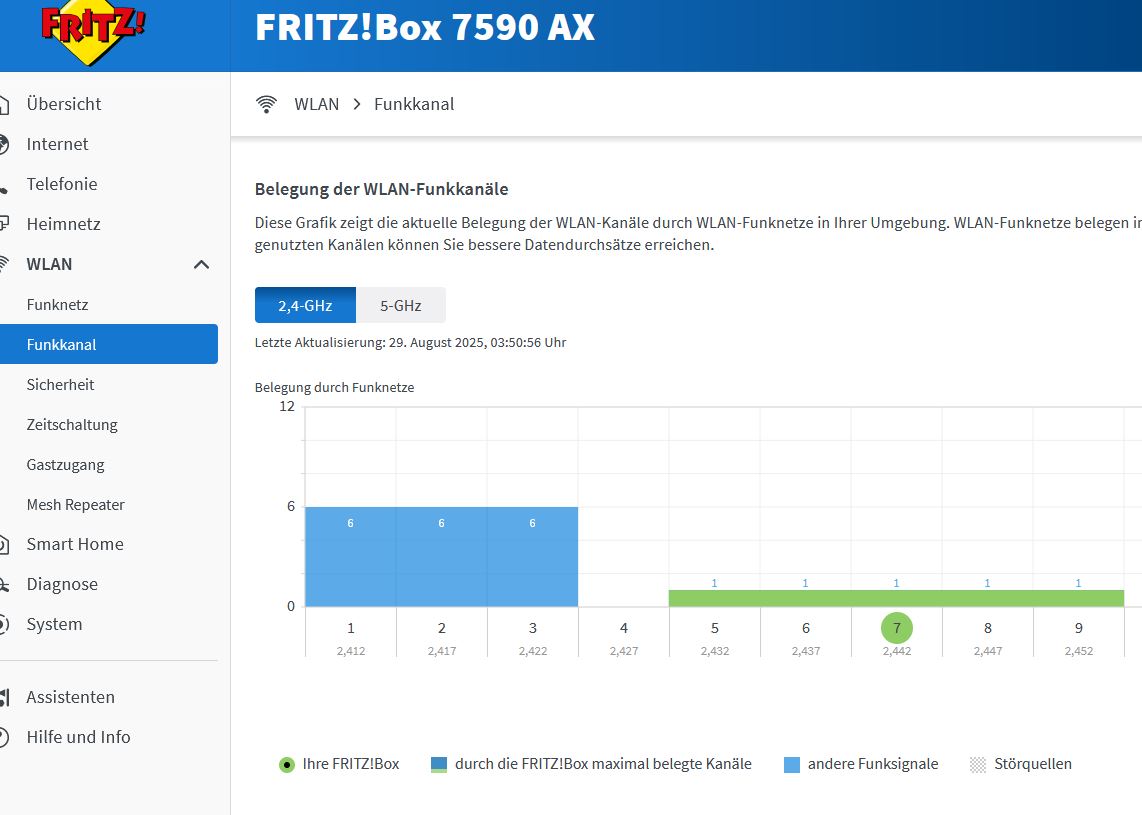Switch to the 5-GHz tab
1142x815 pixels.
coord(401,305)
